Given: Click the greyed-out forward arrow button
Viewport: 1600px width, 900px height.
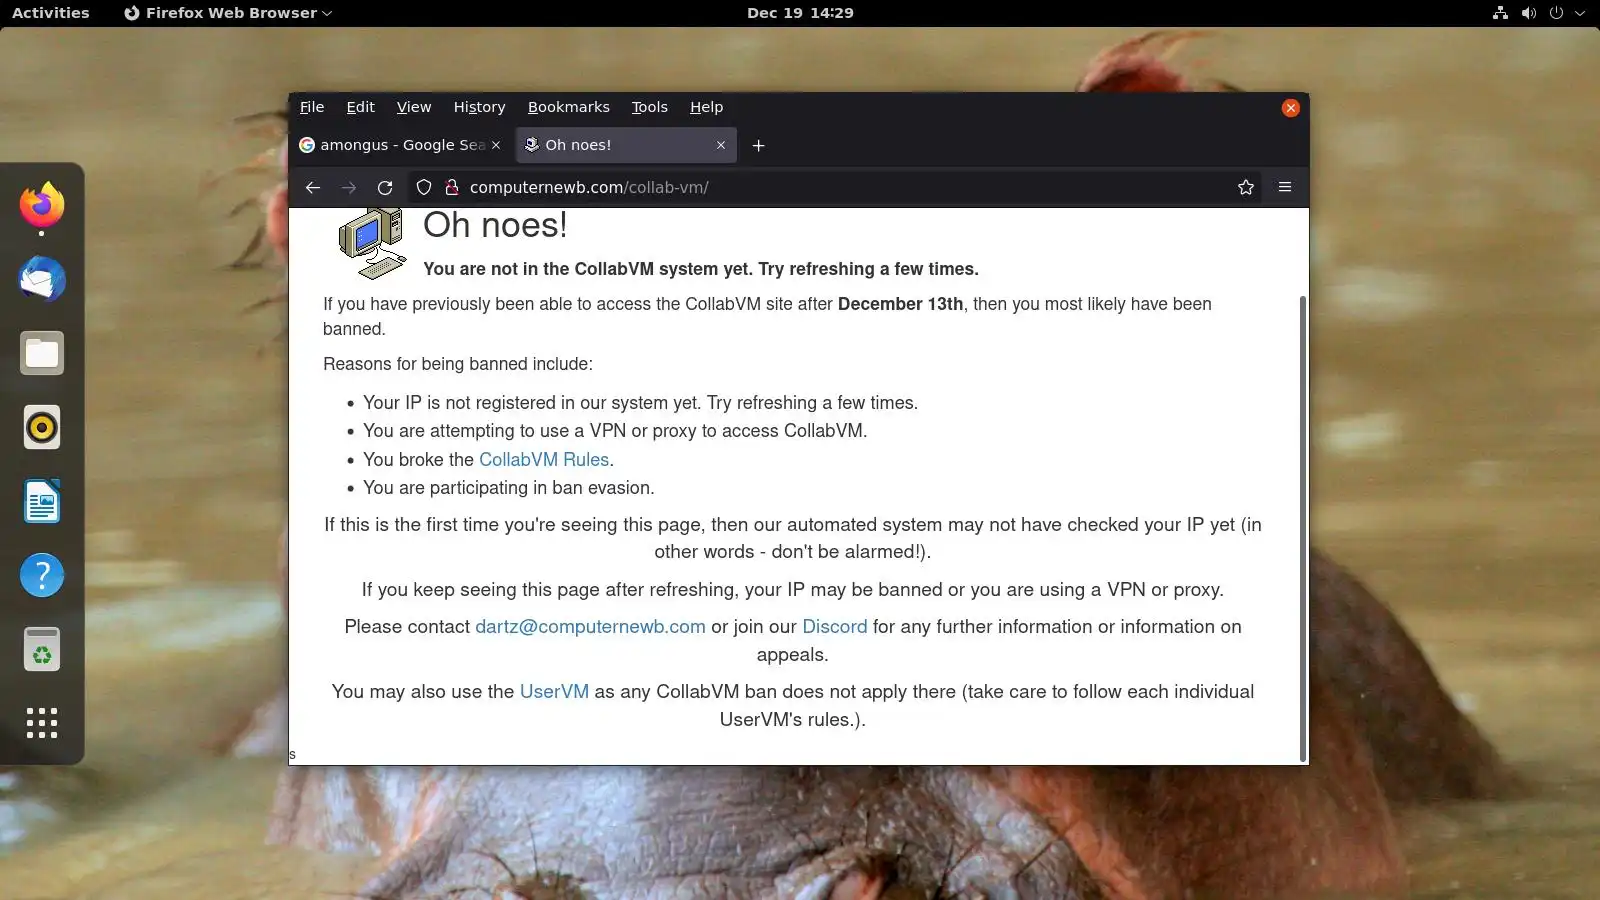Looking at the screenshot, I should [x=349, y=187].
